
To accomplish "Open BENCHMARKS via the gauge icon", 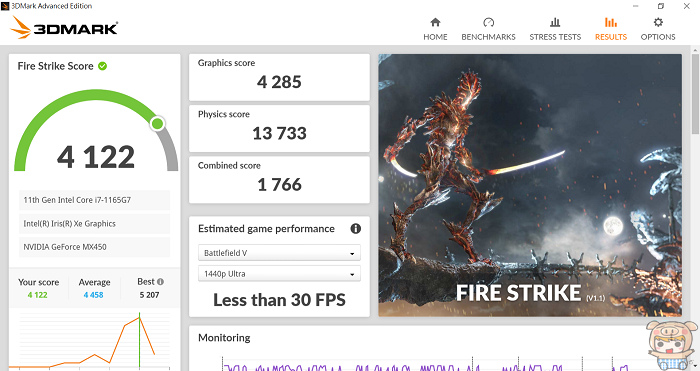I will 488,22.
